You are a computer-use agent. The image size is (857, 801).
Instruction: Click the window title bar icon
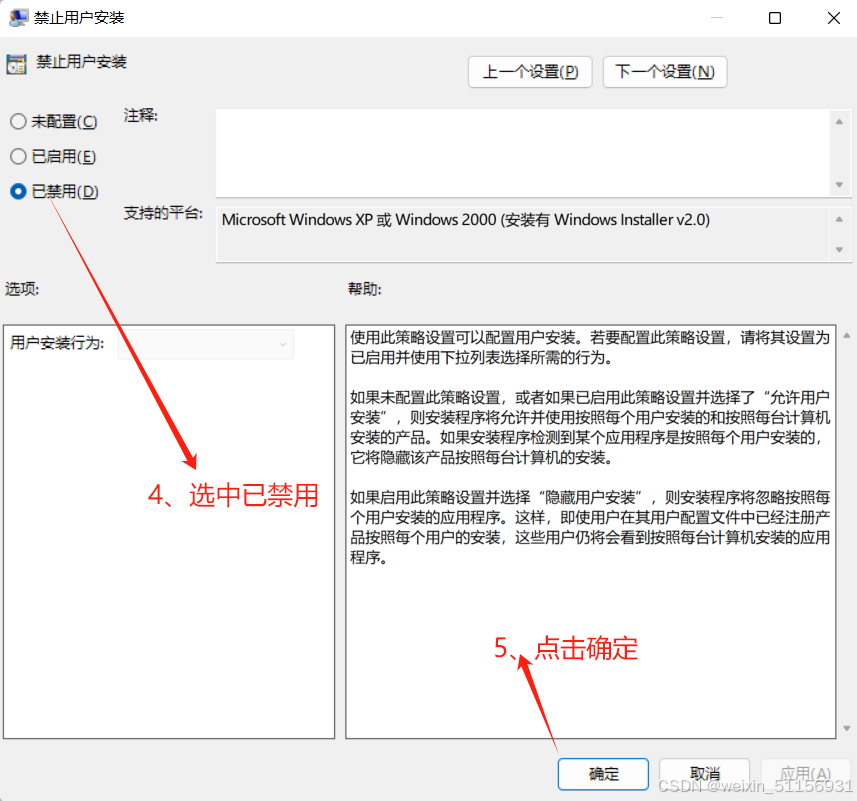[17, 17]
